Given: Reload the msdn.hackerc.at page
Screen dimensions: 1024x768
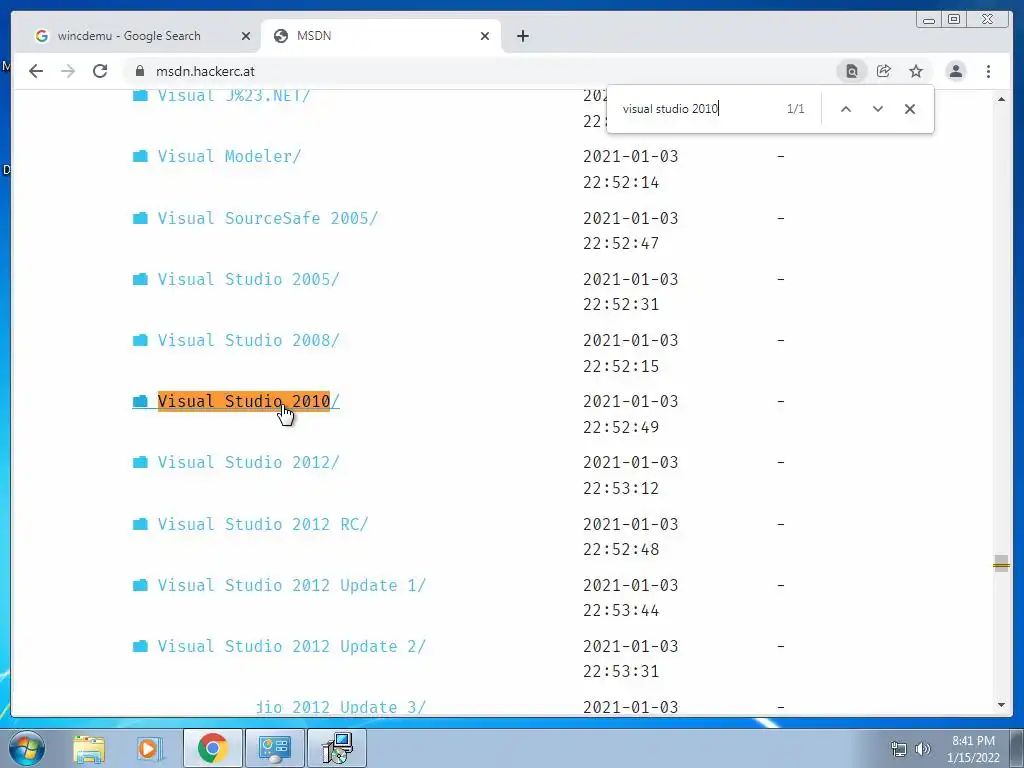Looking at the screenshot, I should pos(100,71).
